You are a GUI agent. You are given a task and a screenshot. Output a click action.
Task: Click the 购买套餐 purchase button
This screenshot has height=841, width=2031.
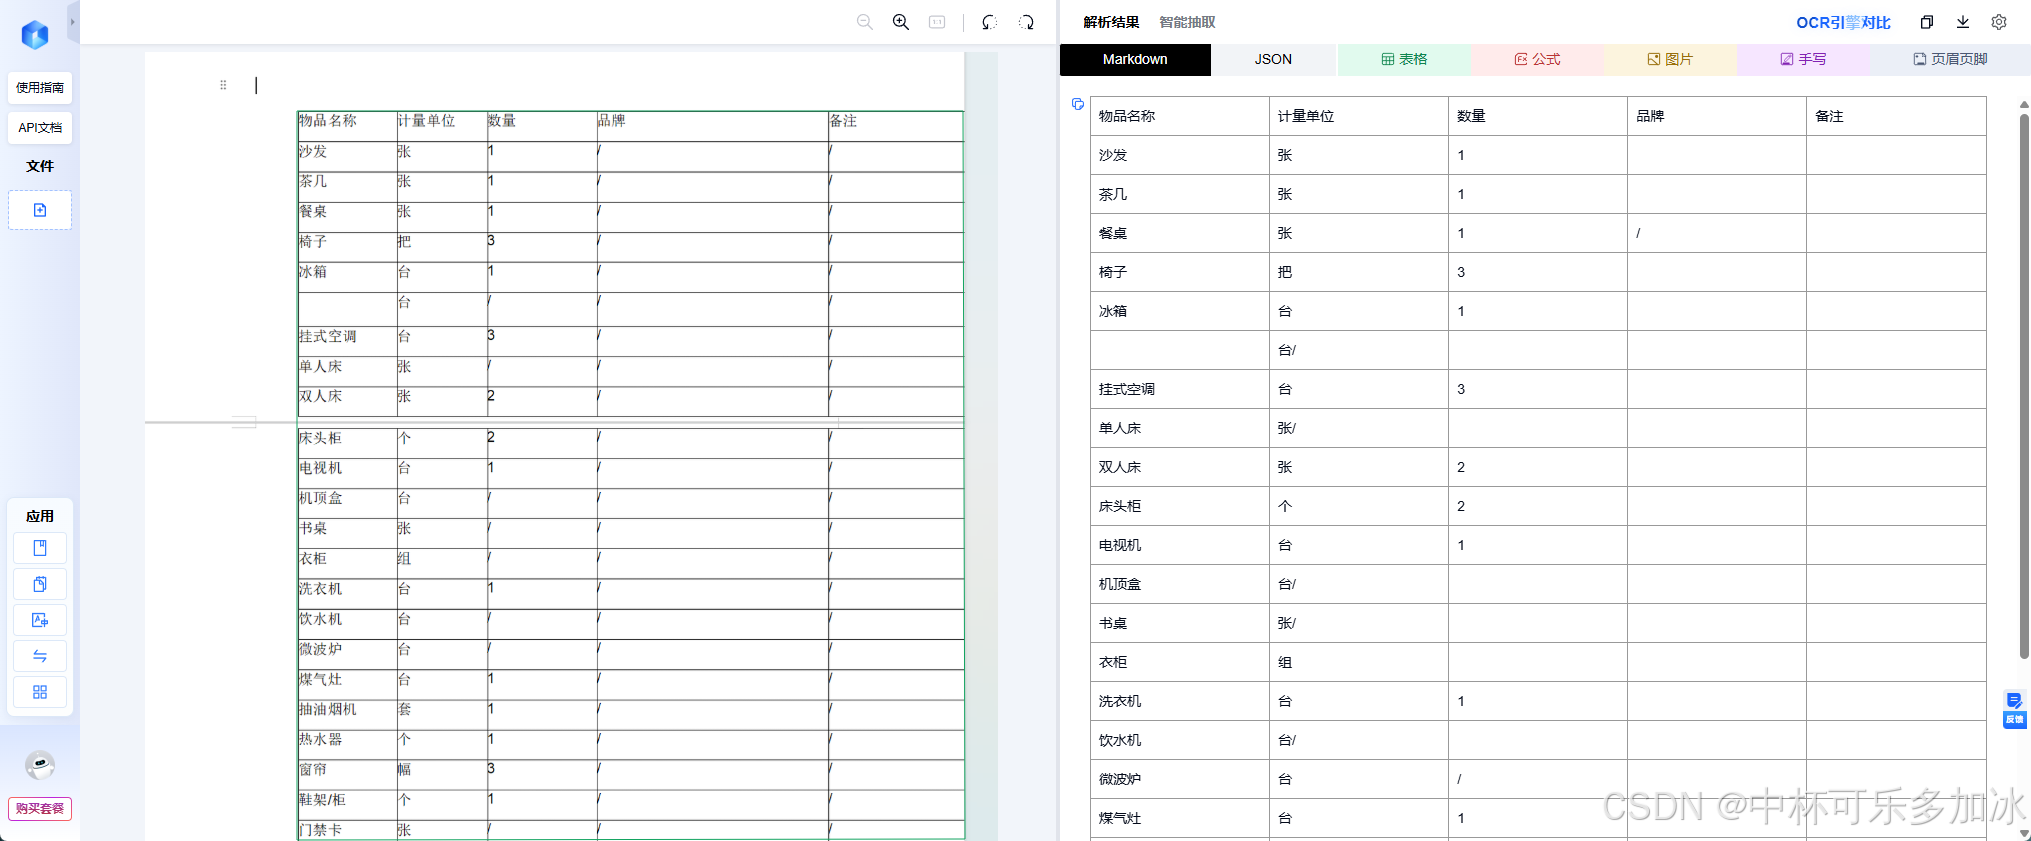tap(40, 808)
